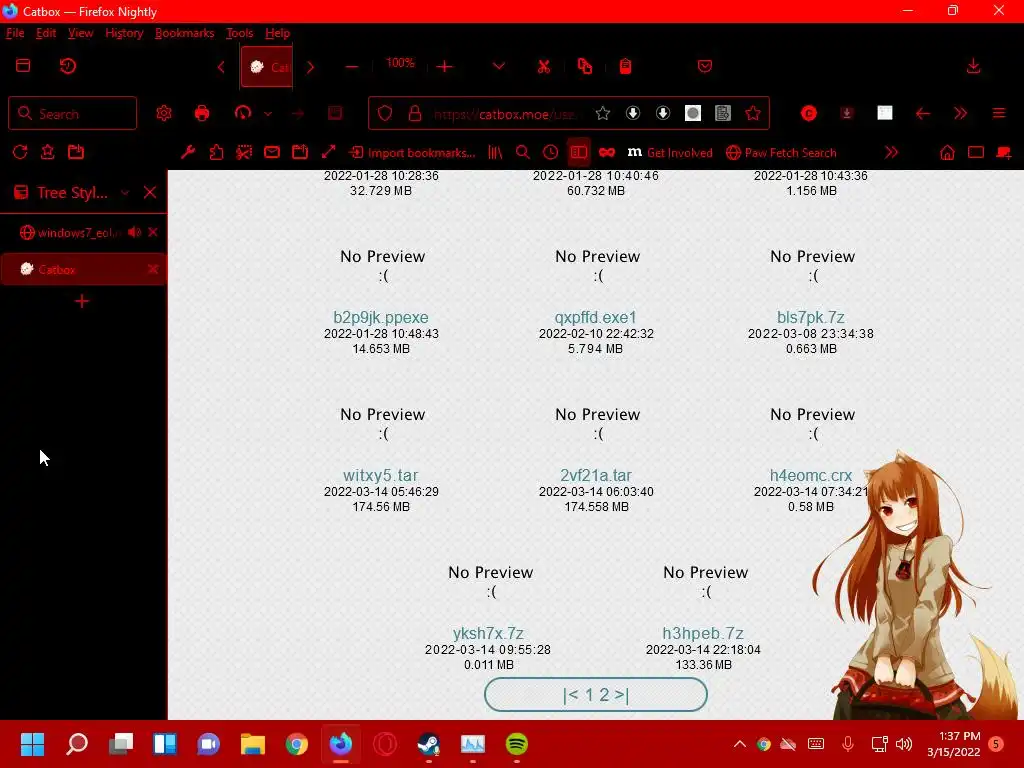The image size is (1024, 768).
Task: Close the Catbox tab in sidebar
Action: [153, 269]
